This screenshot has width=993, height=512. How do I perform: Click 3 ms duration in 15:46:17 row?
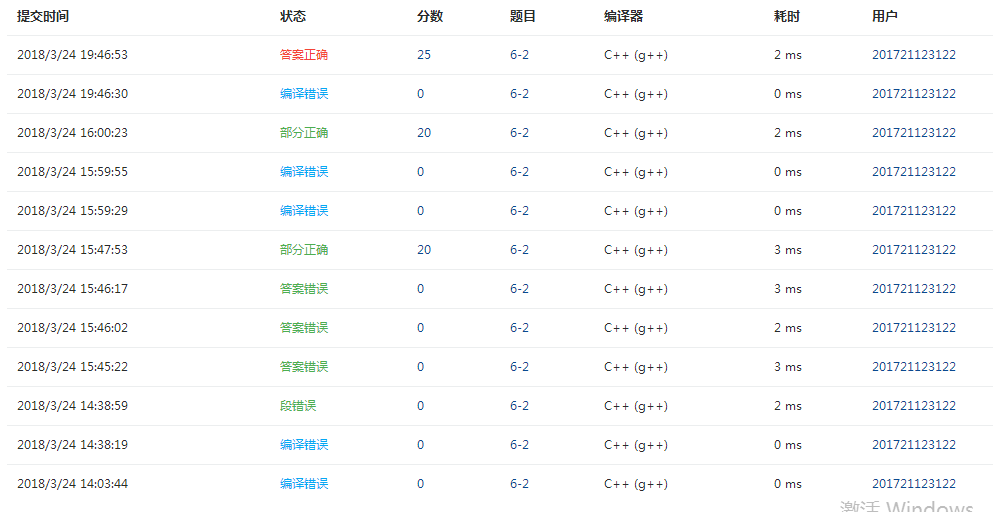coord(788,289)
